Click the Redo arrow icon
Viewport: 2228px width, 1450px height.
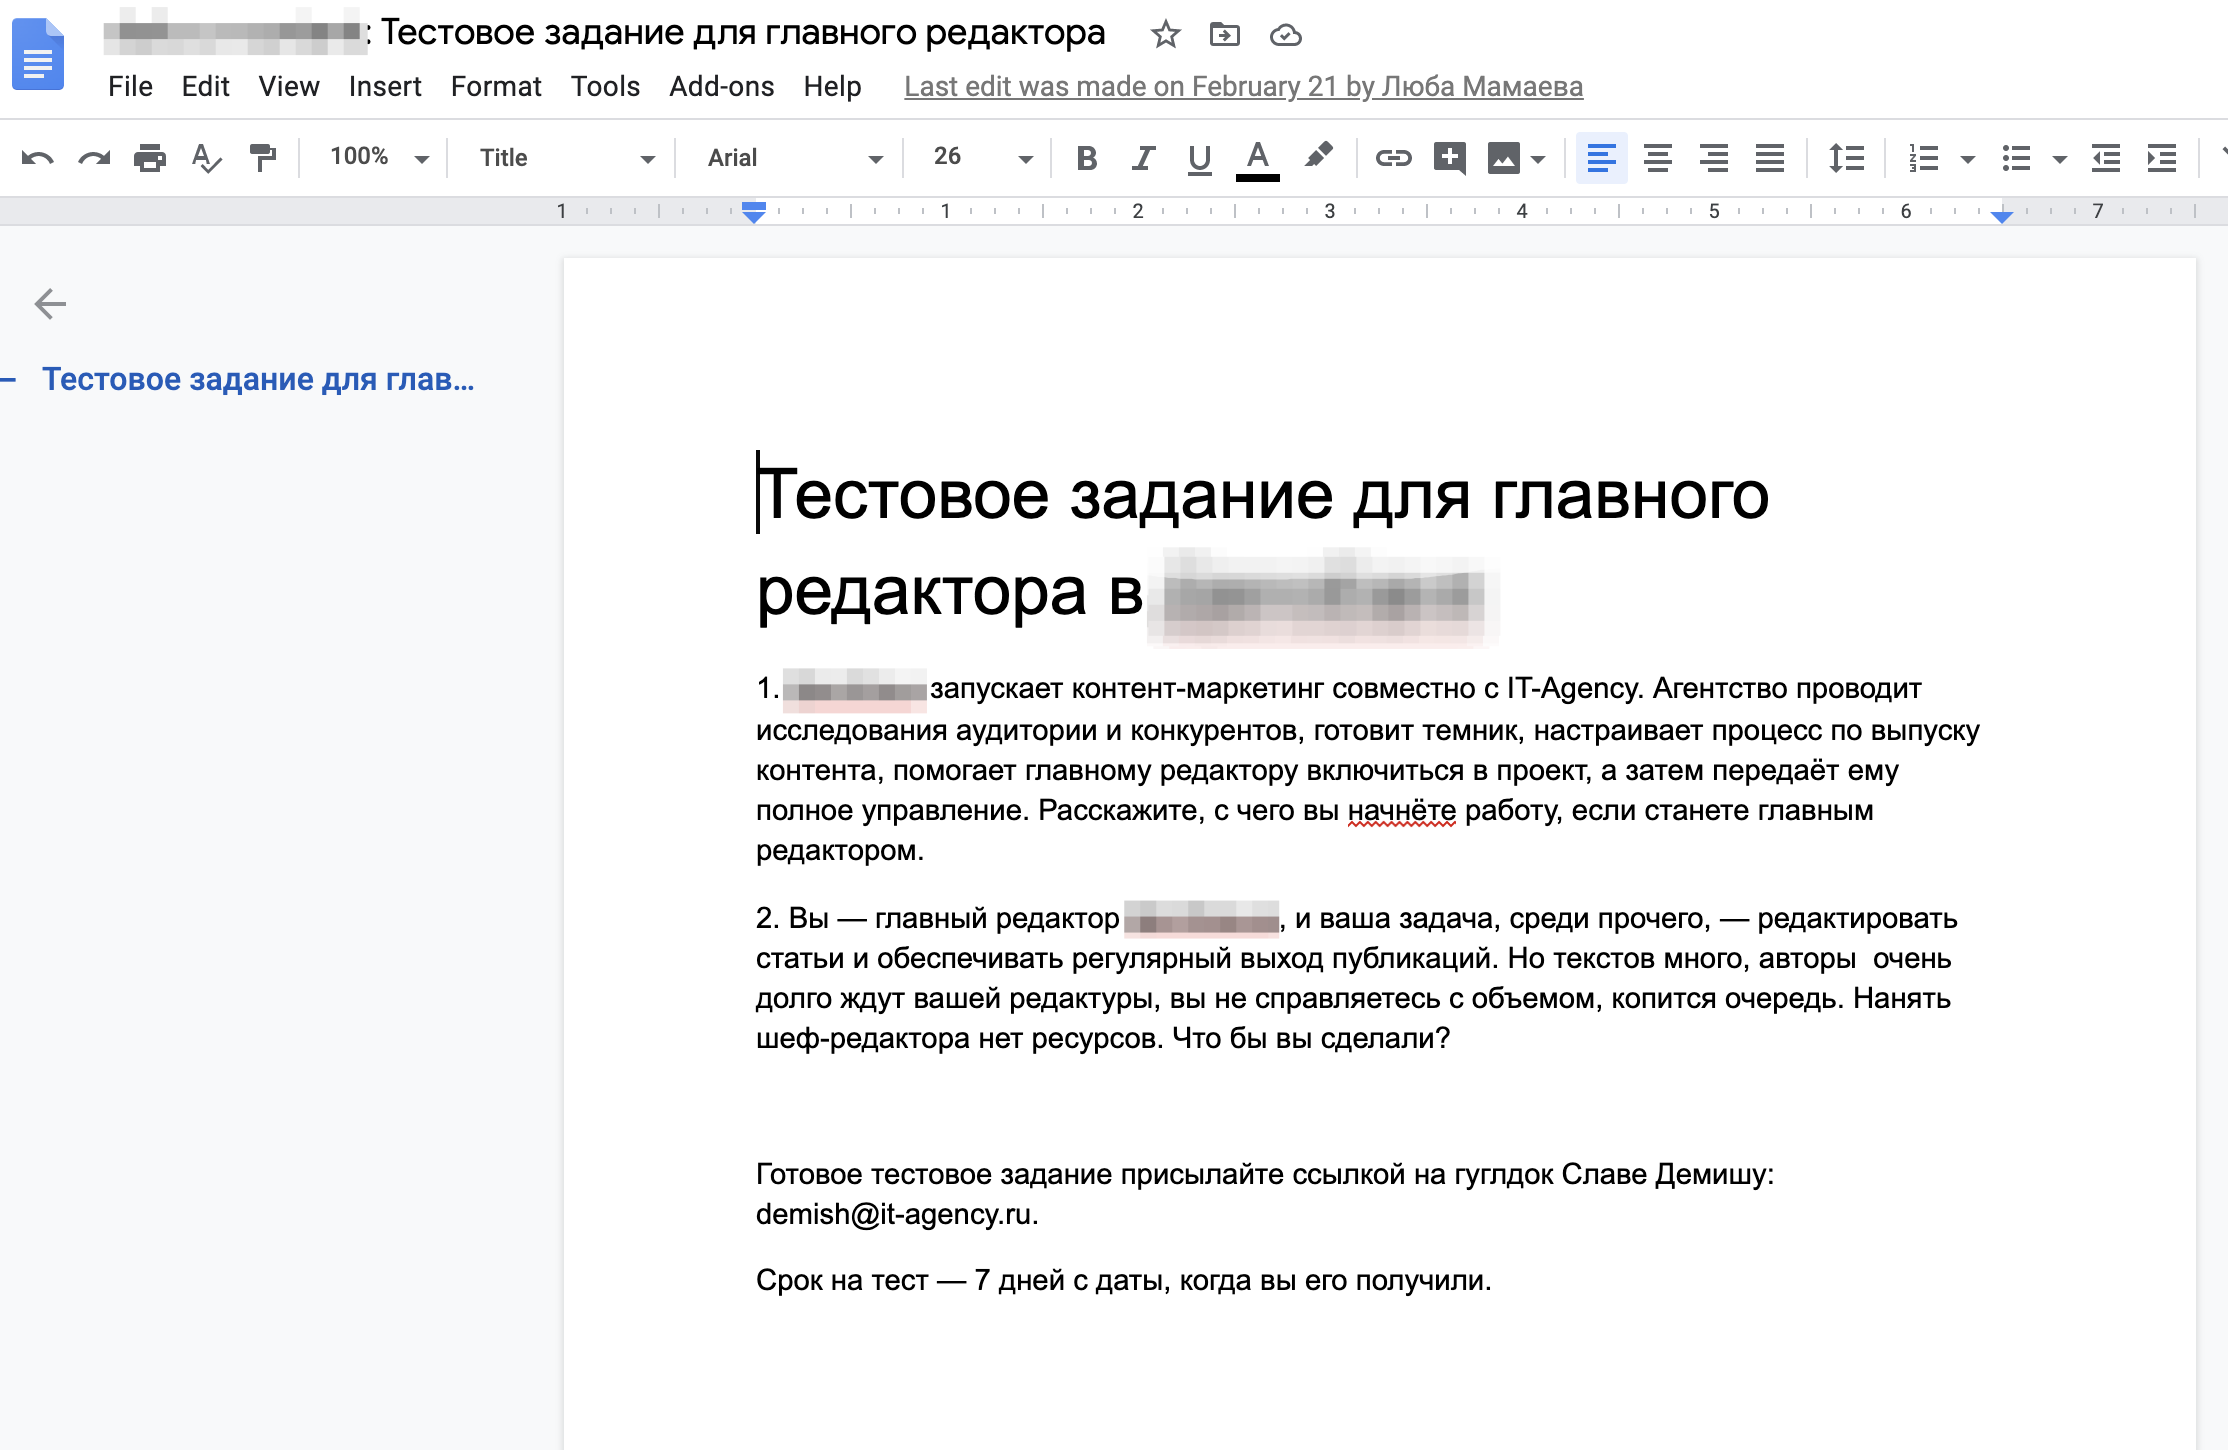(x=94, y=158)
